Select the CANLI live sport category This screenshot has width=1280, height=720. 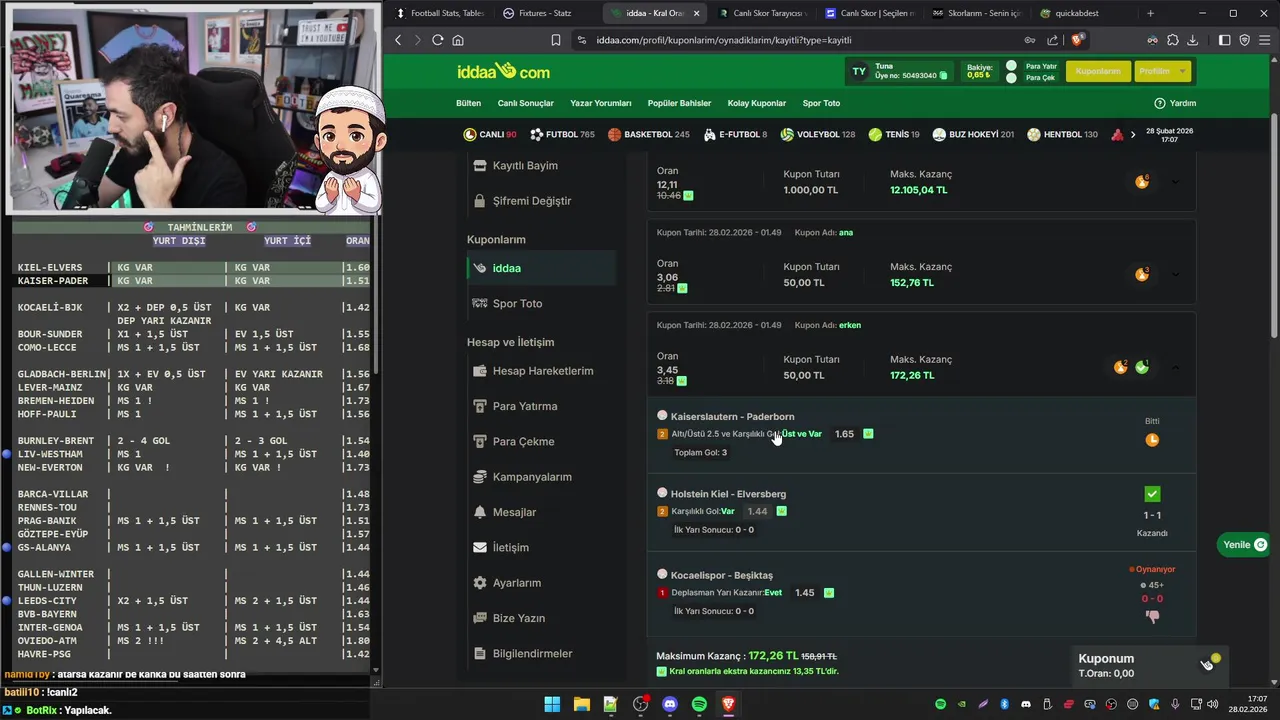point(490,134)
